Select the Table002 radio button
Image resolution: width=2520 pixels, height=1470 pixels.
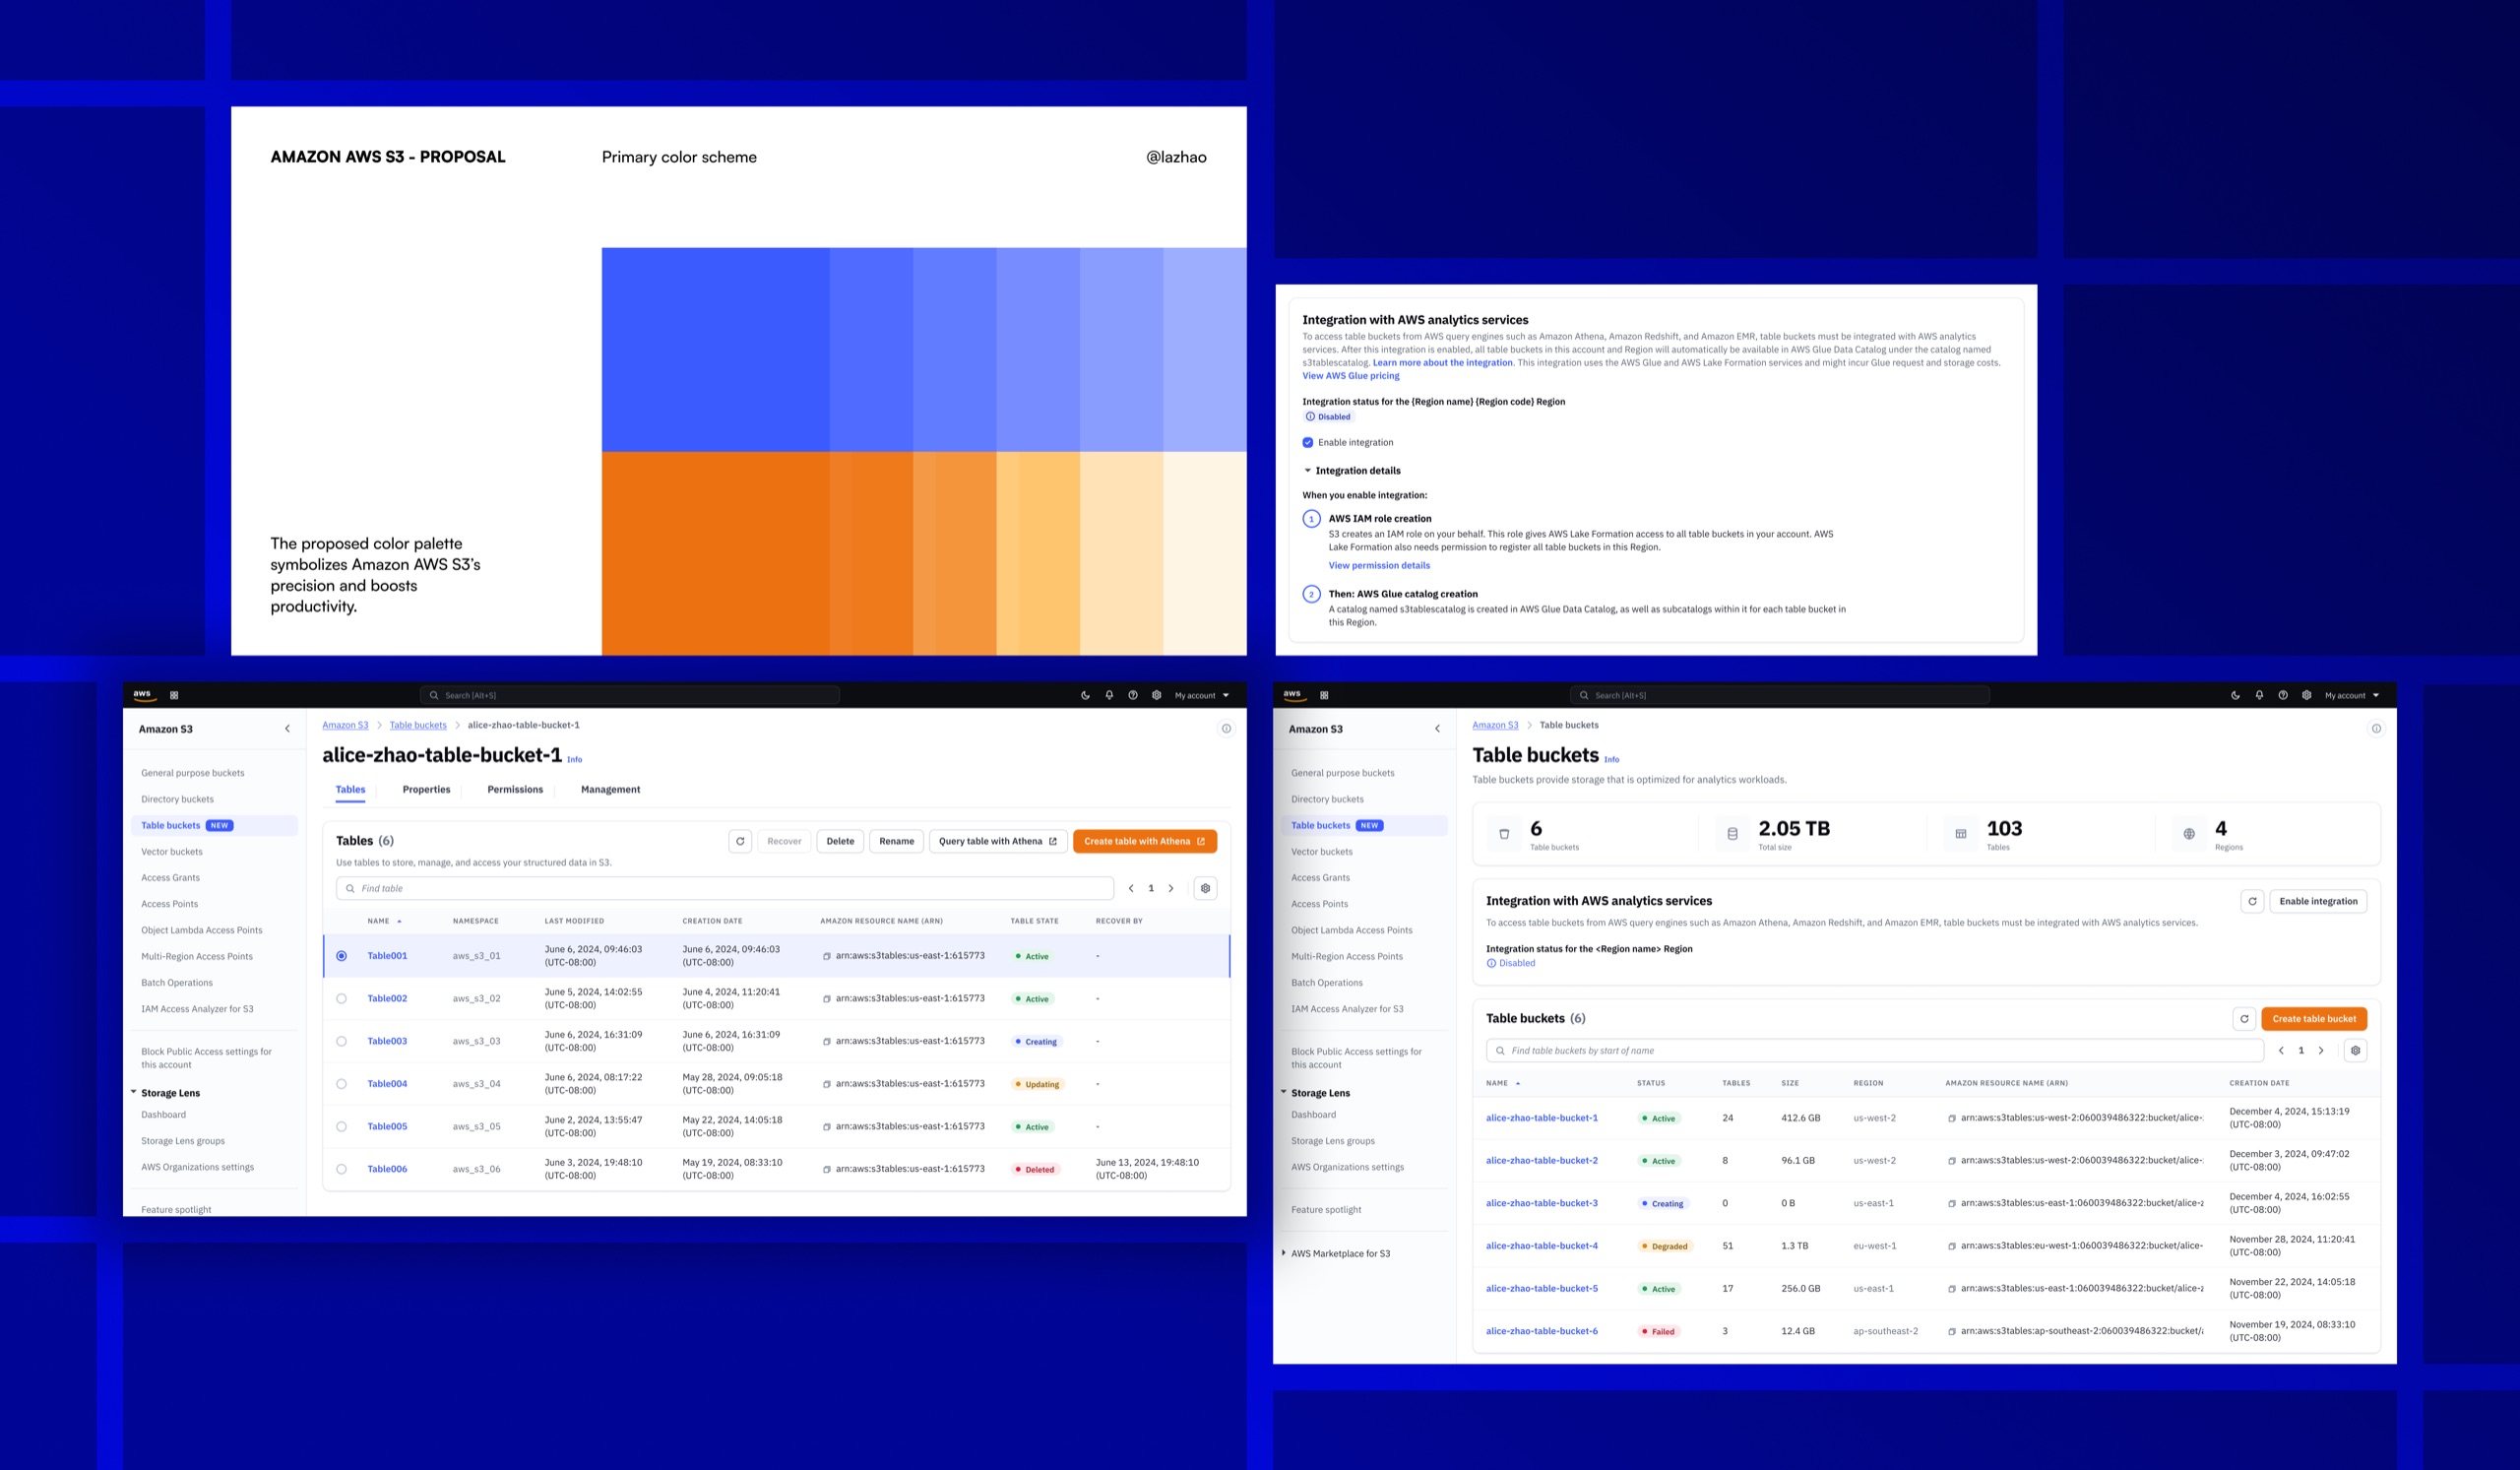[342, 999]
